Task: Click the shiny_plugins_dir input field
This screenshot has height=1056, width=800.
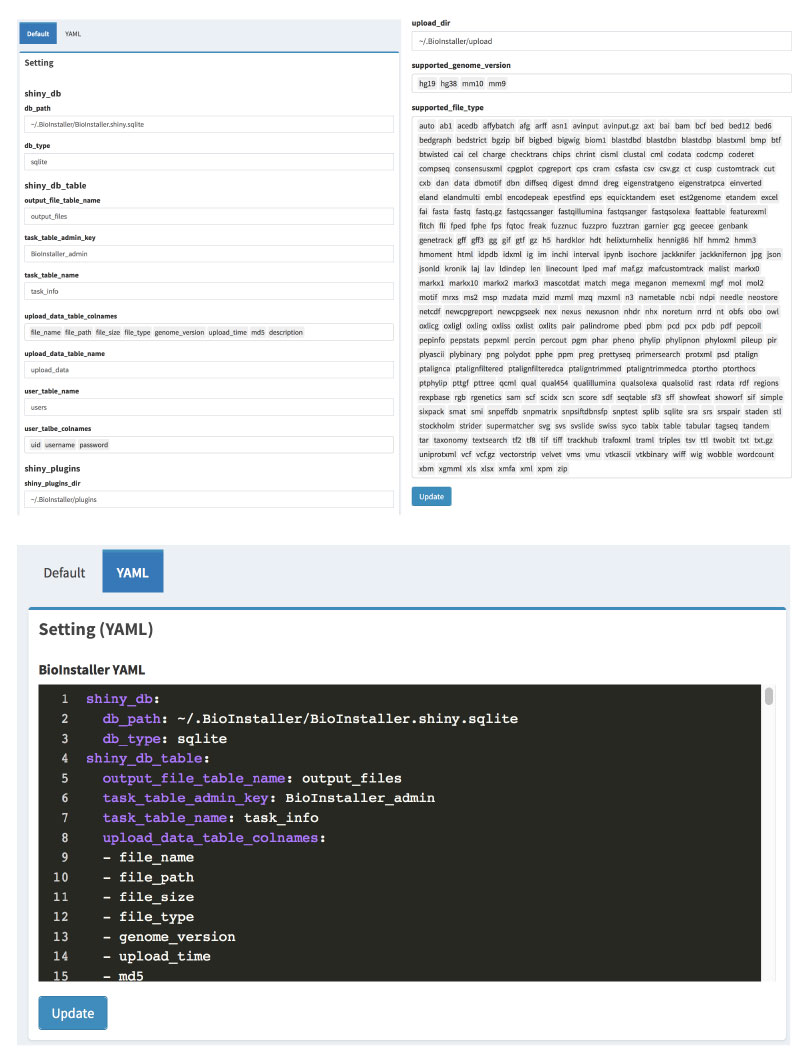Action: coord(209,500)
